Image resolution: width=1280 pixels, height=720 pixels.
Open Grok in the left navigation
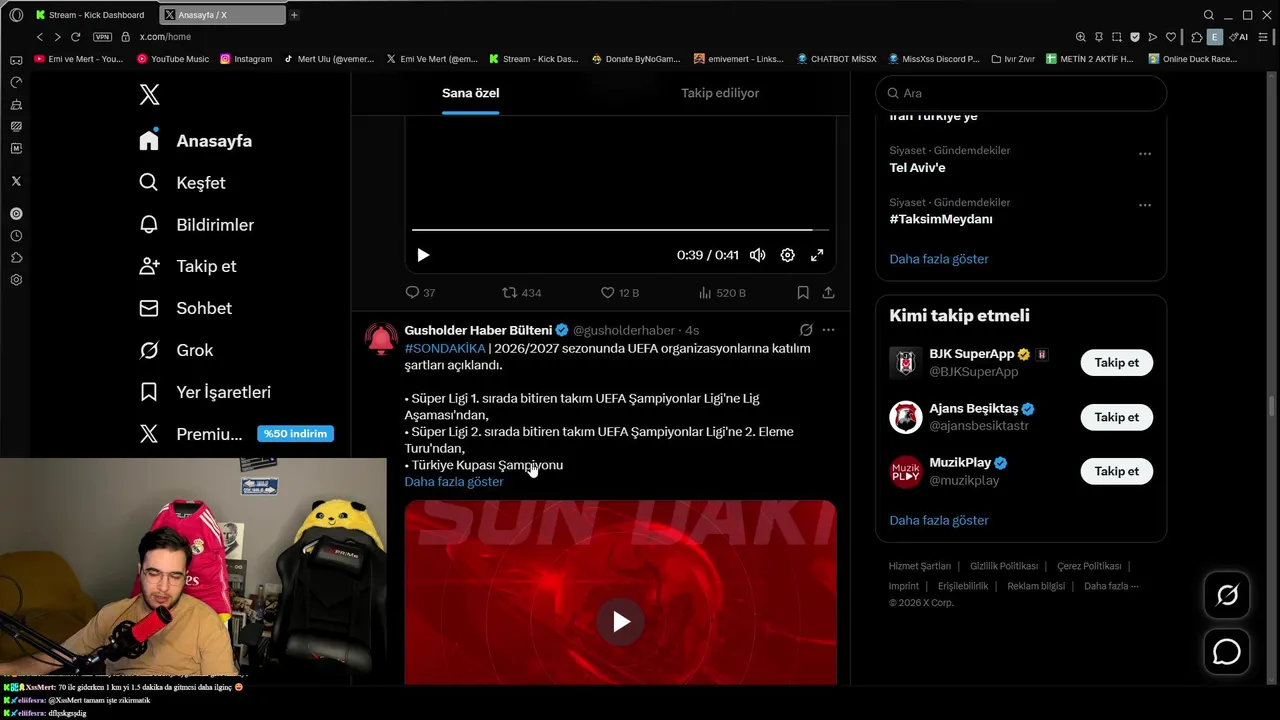(x=176, y=350)
